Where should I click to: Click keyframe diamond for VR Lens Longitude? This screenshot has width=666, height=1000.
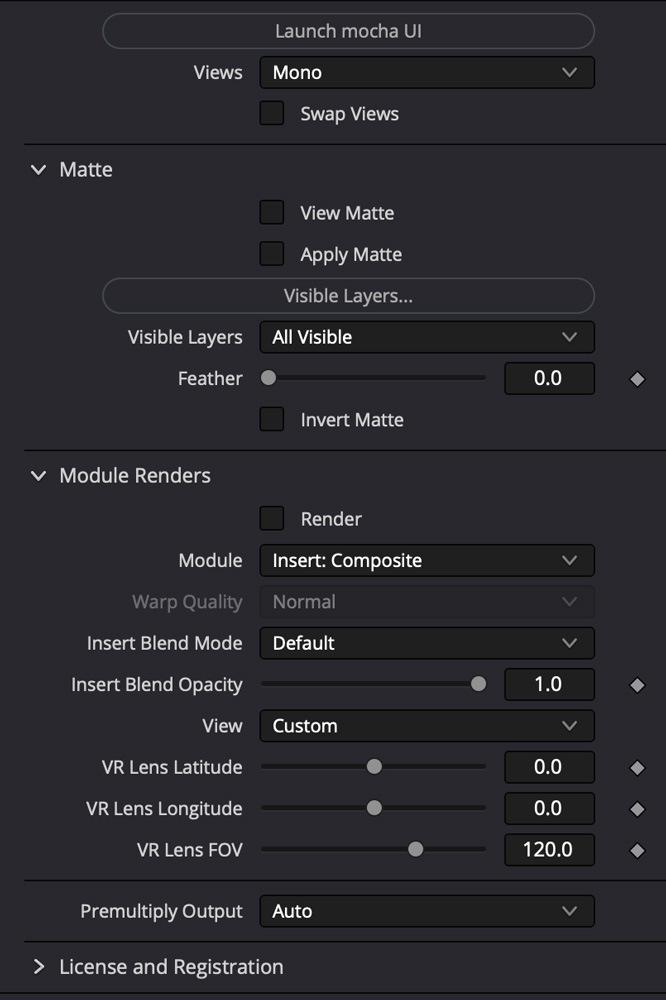tap(637, 809)
